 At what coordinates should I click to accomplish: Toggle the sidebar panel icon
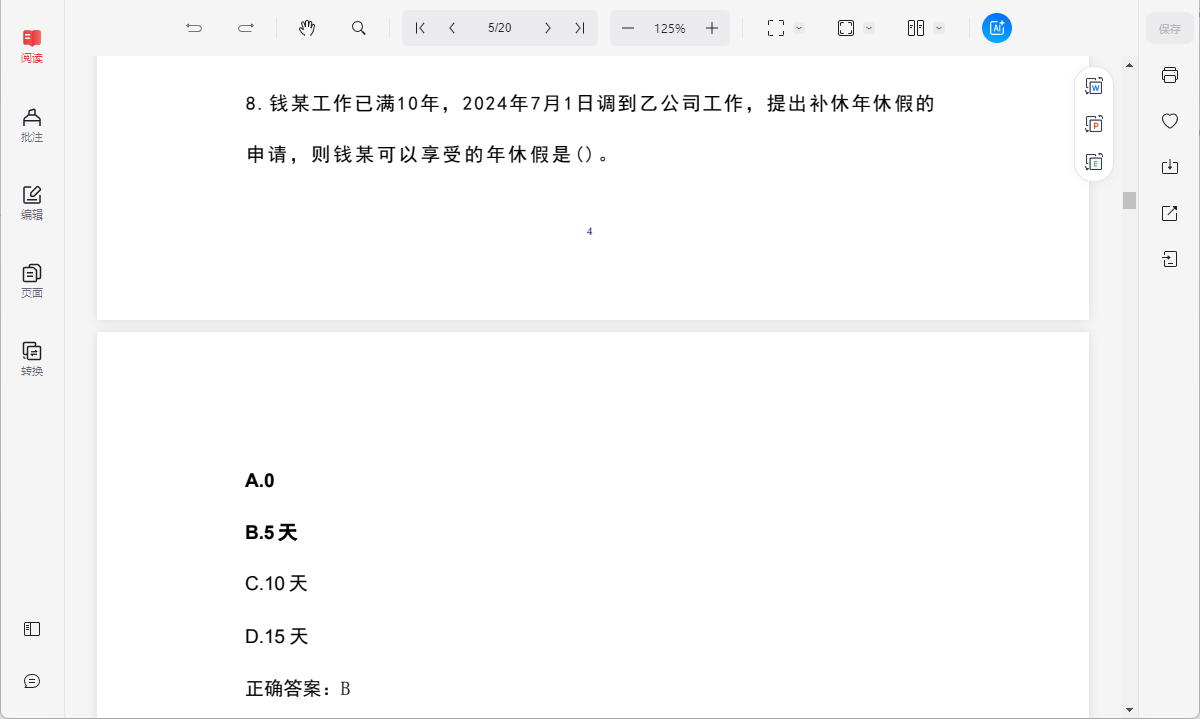point(32,629)
